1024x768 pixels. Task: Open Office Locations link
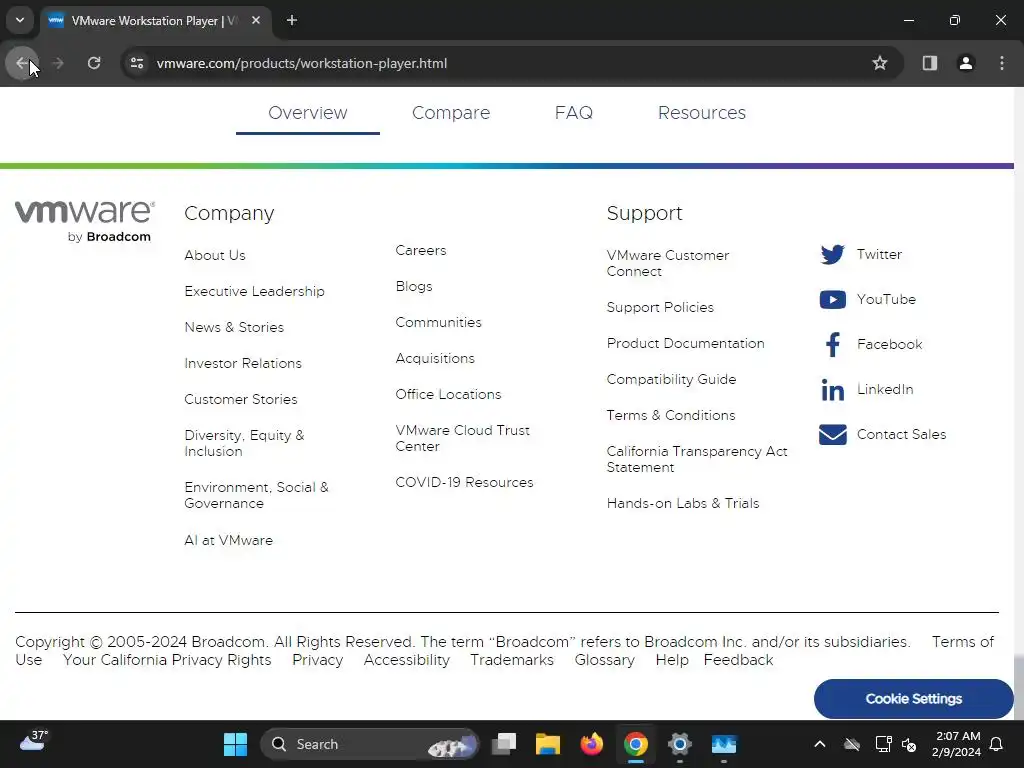click(448, 394)
